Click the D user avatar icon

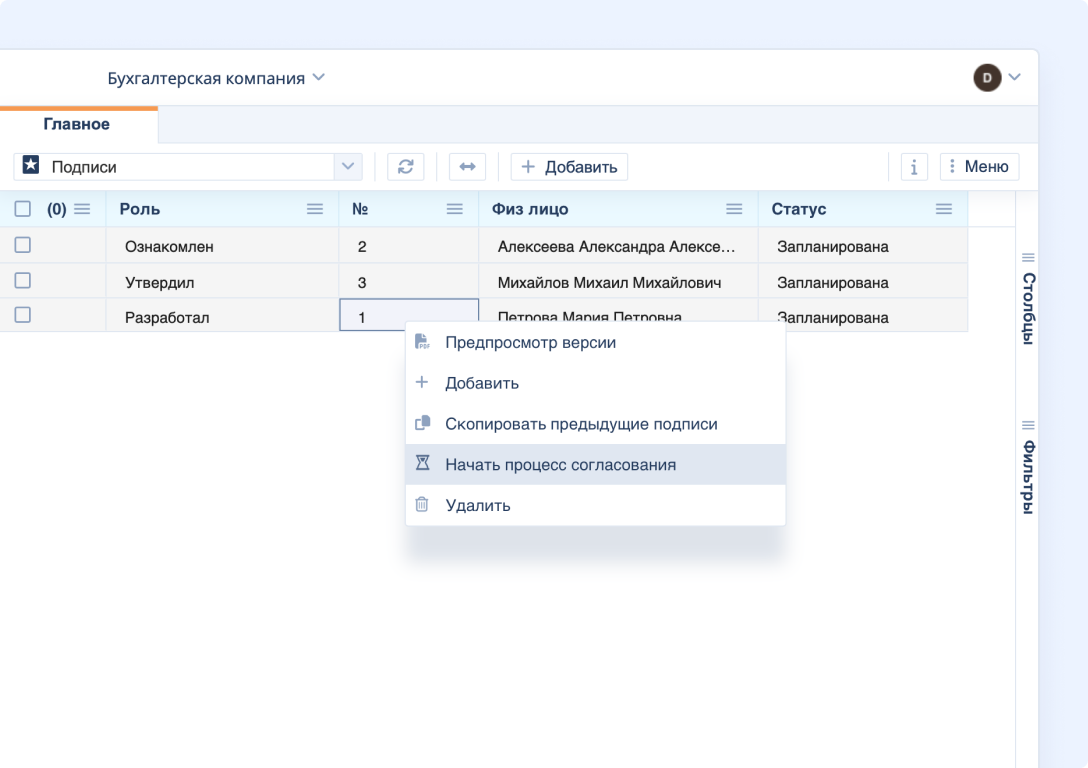(x=985, y=77)
